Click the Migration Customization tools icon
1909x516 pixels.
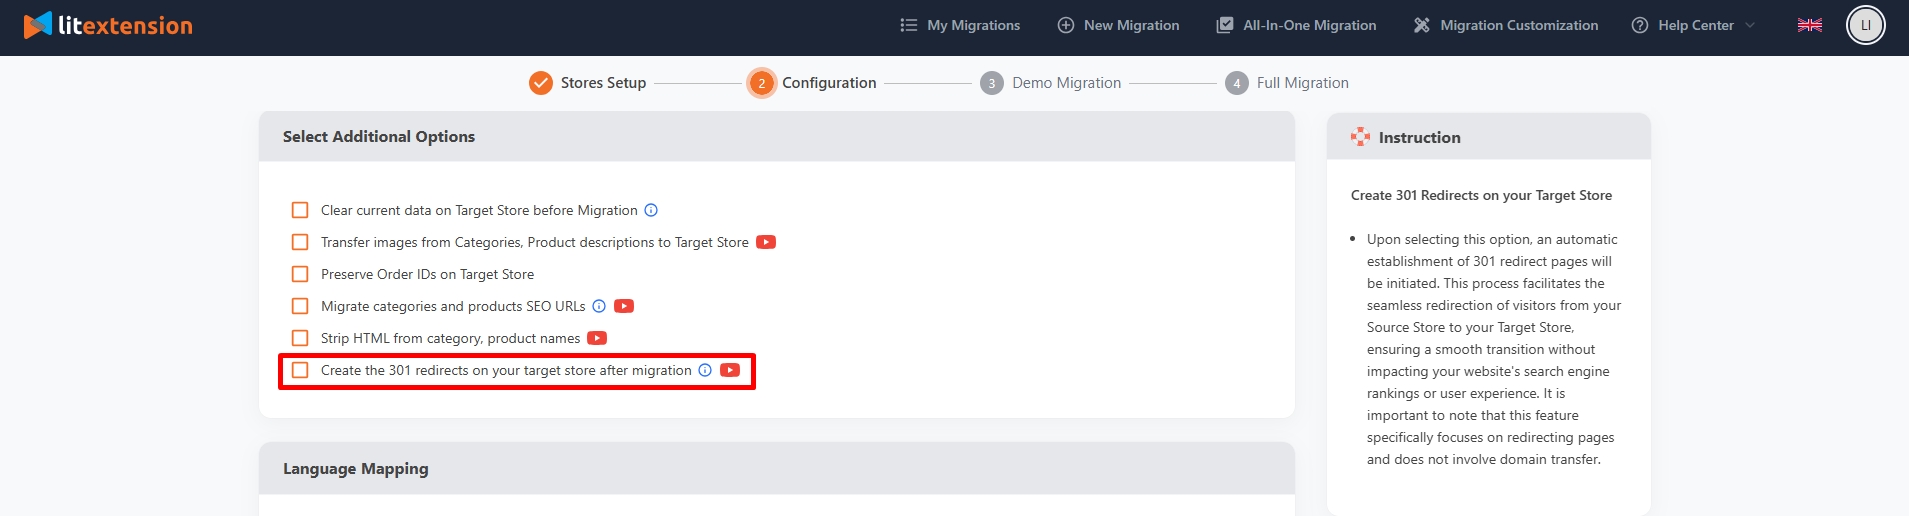(1421, 25)
